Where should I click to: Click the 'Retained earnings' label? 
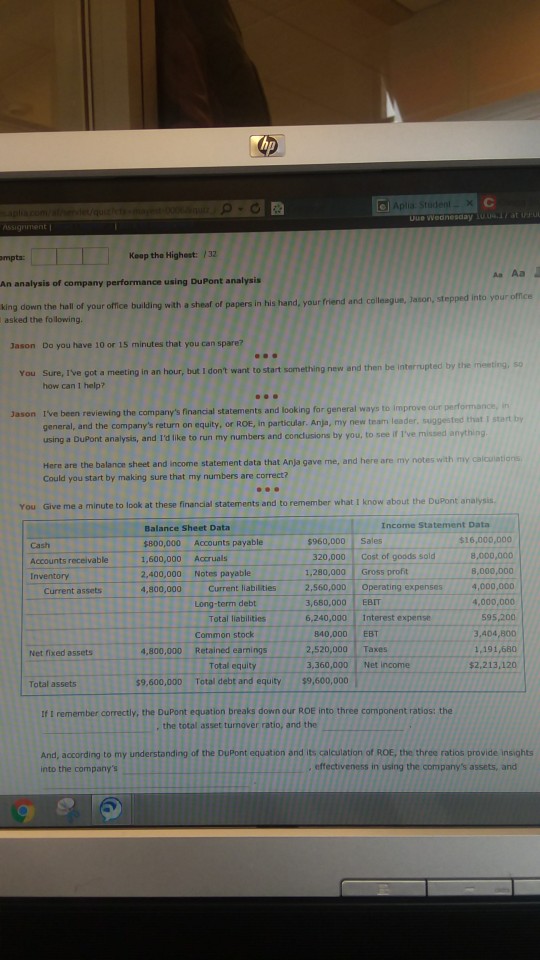pos(231,650)
